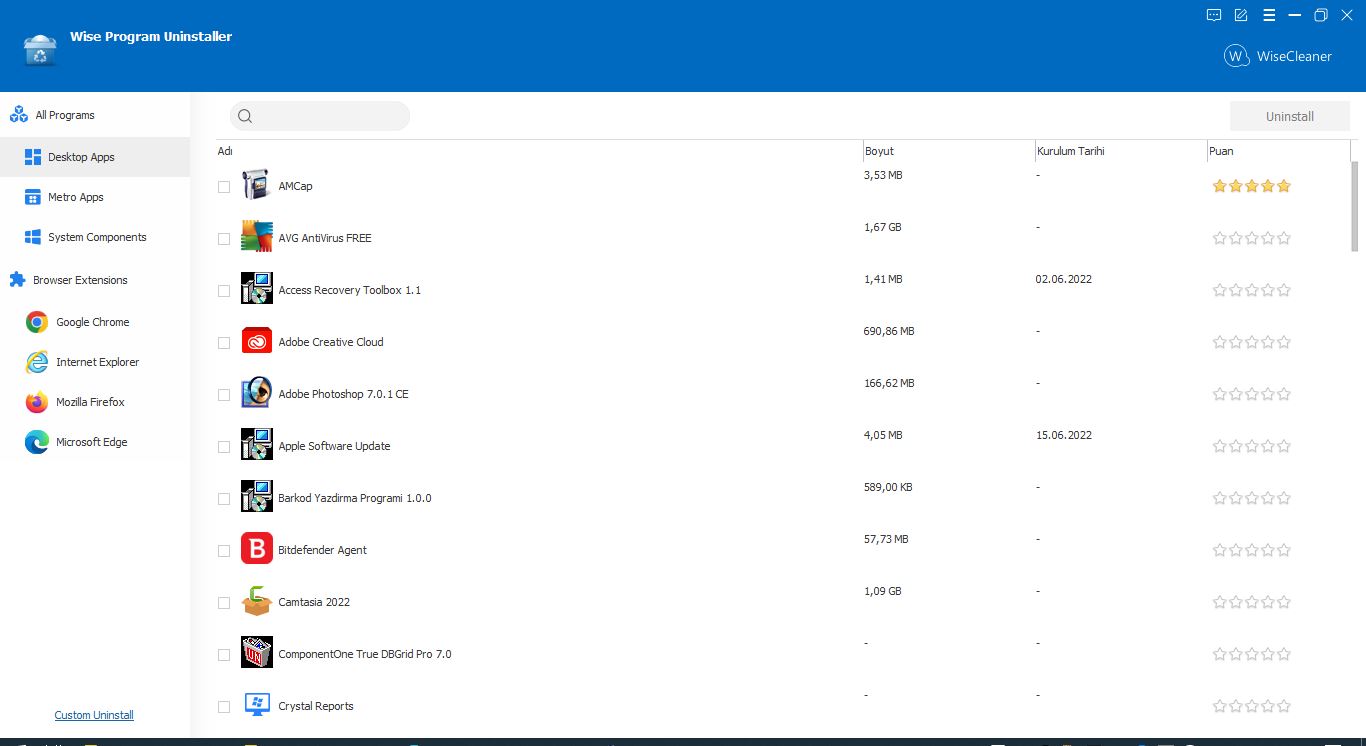Image resolution: width=1366 pixels, height=746 pixels.
Task: Switch to Desktop Apps category
Action: [x=95, y=157]
